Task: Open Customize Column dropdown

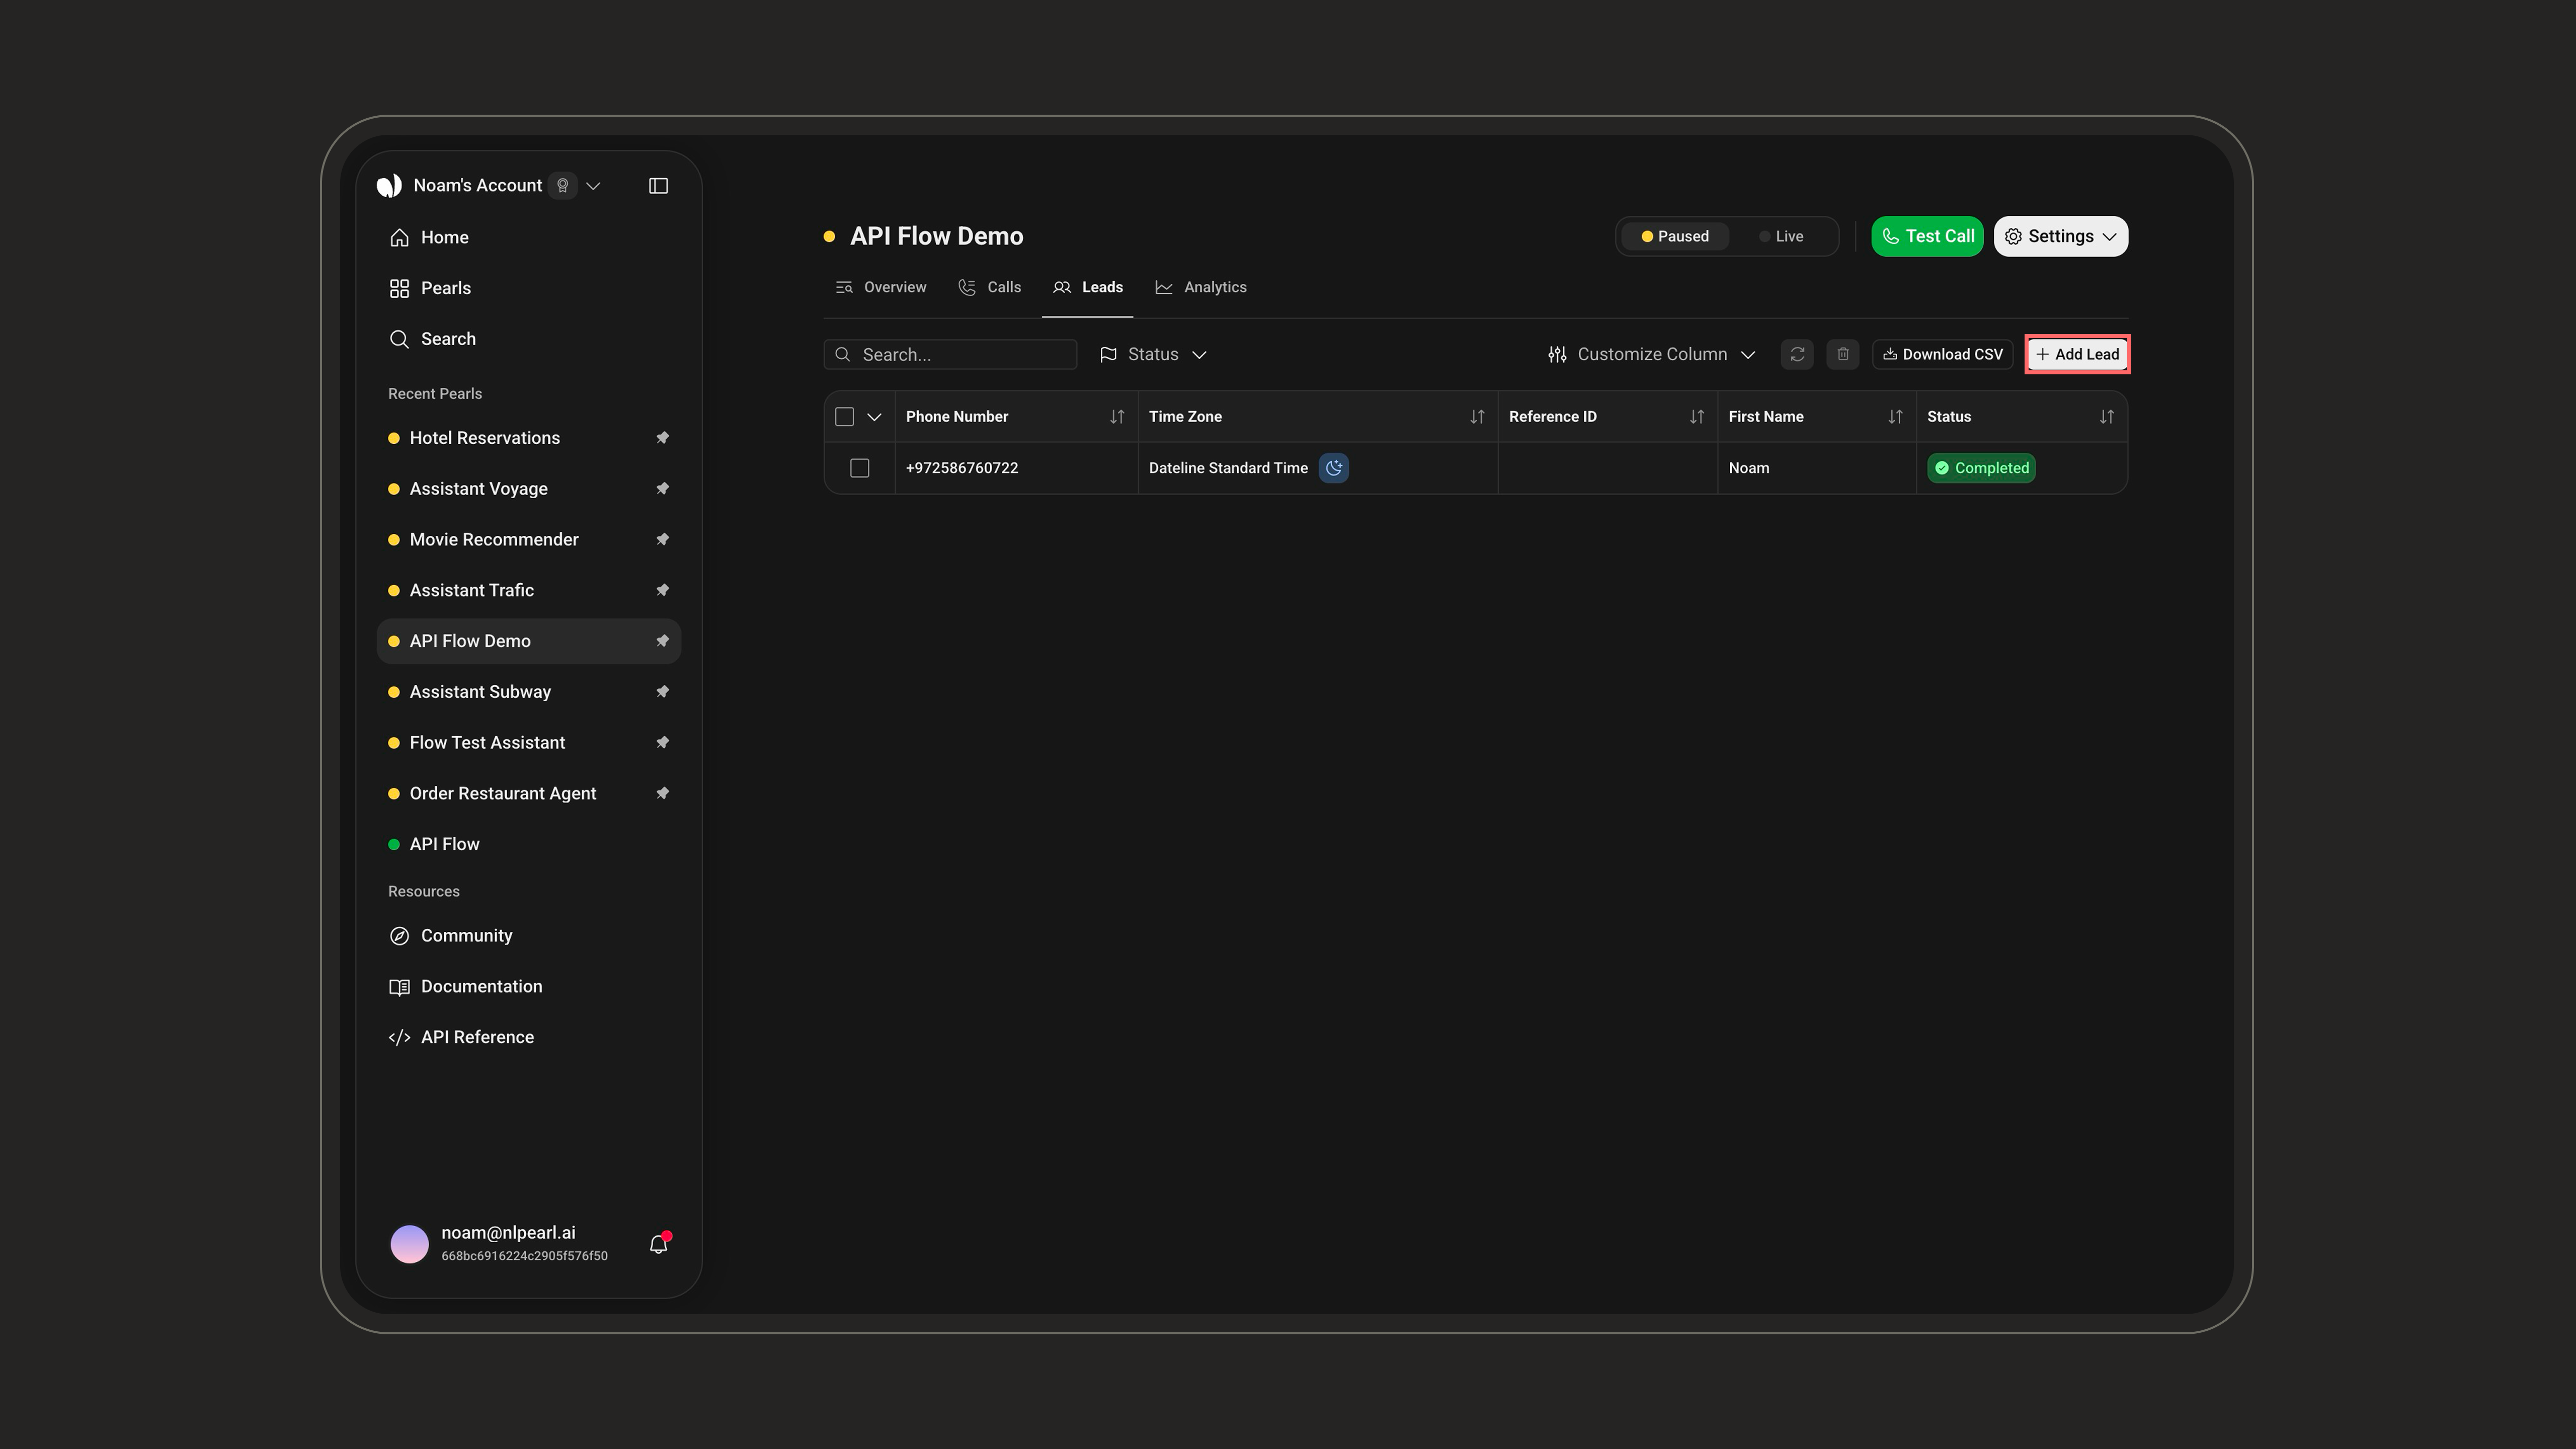Action: [x=1652, y=354]
